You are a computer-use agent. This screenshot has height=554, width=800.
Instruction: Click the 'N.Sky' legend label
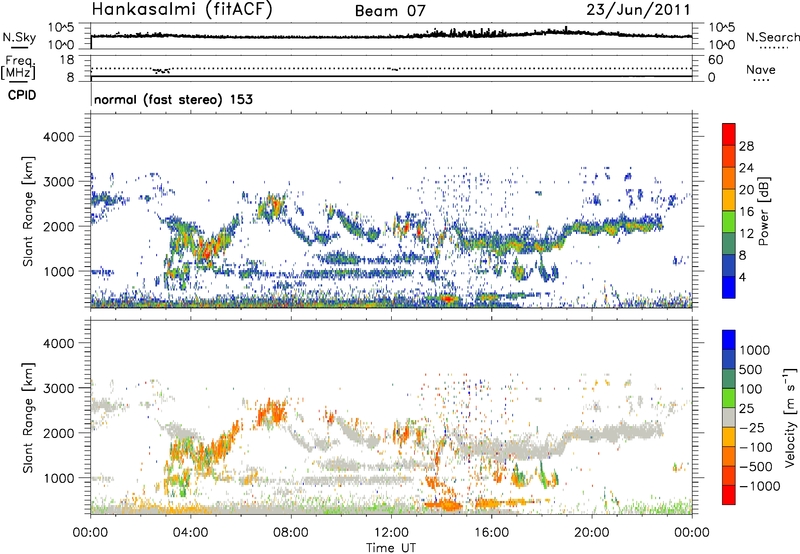click(19, 37)
